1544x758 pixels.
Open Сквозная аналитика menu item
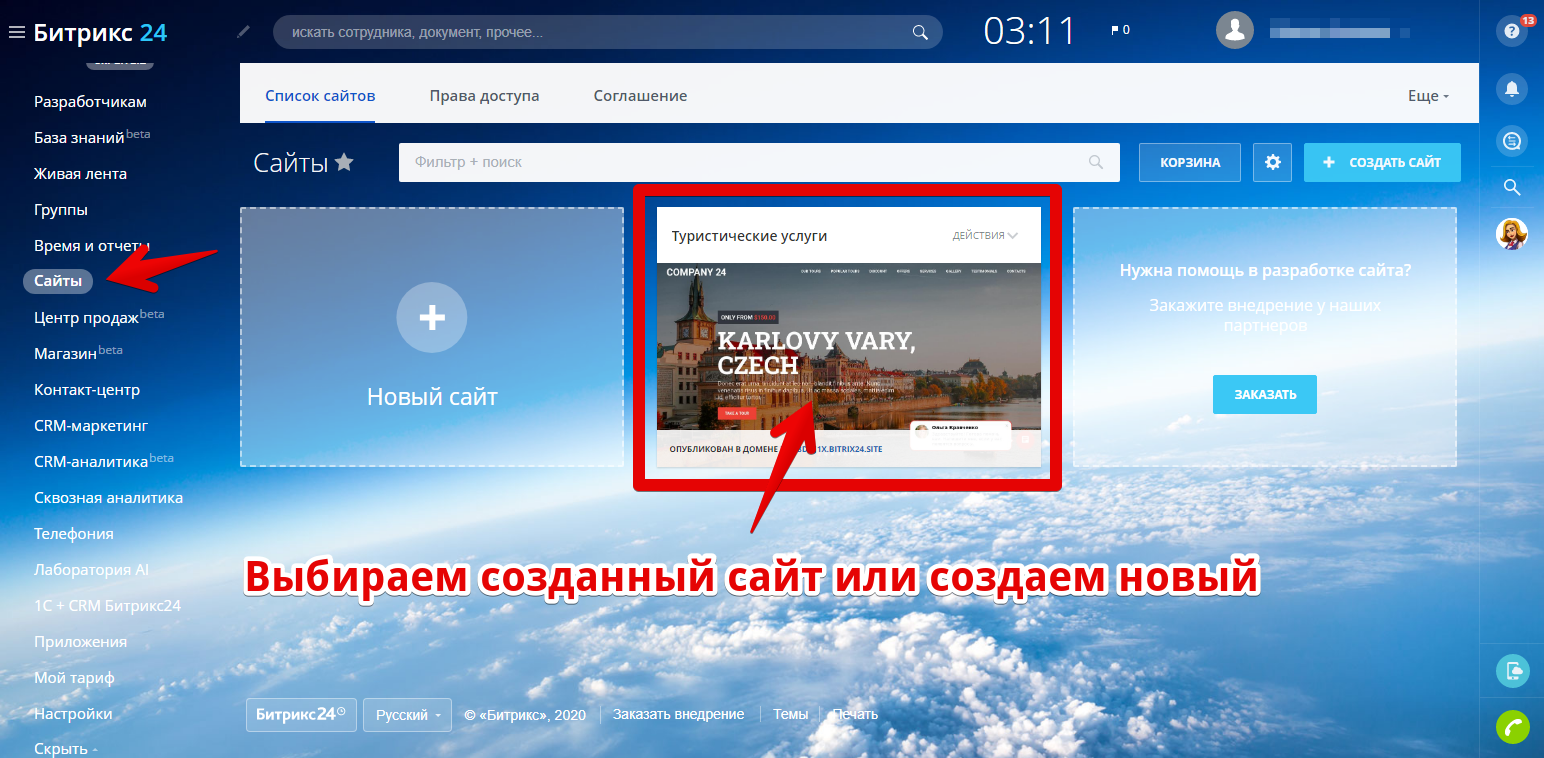tap(108, 498)
